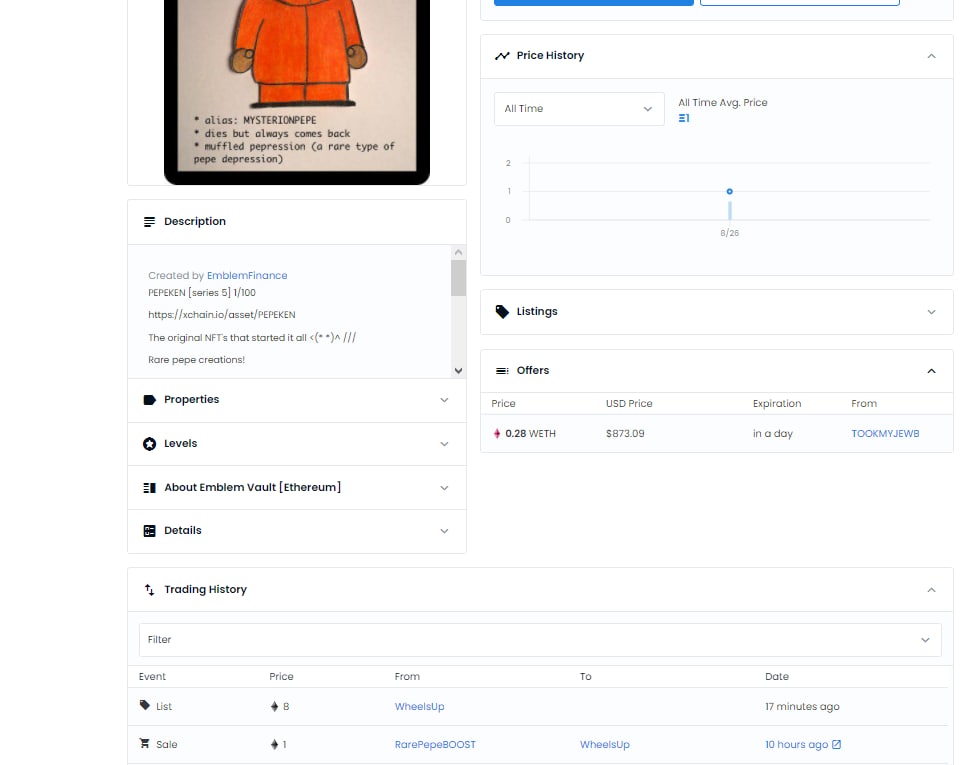Viewport: 966px width, 765px height.
Task: Click the Description lines icon
Action: 149,222
